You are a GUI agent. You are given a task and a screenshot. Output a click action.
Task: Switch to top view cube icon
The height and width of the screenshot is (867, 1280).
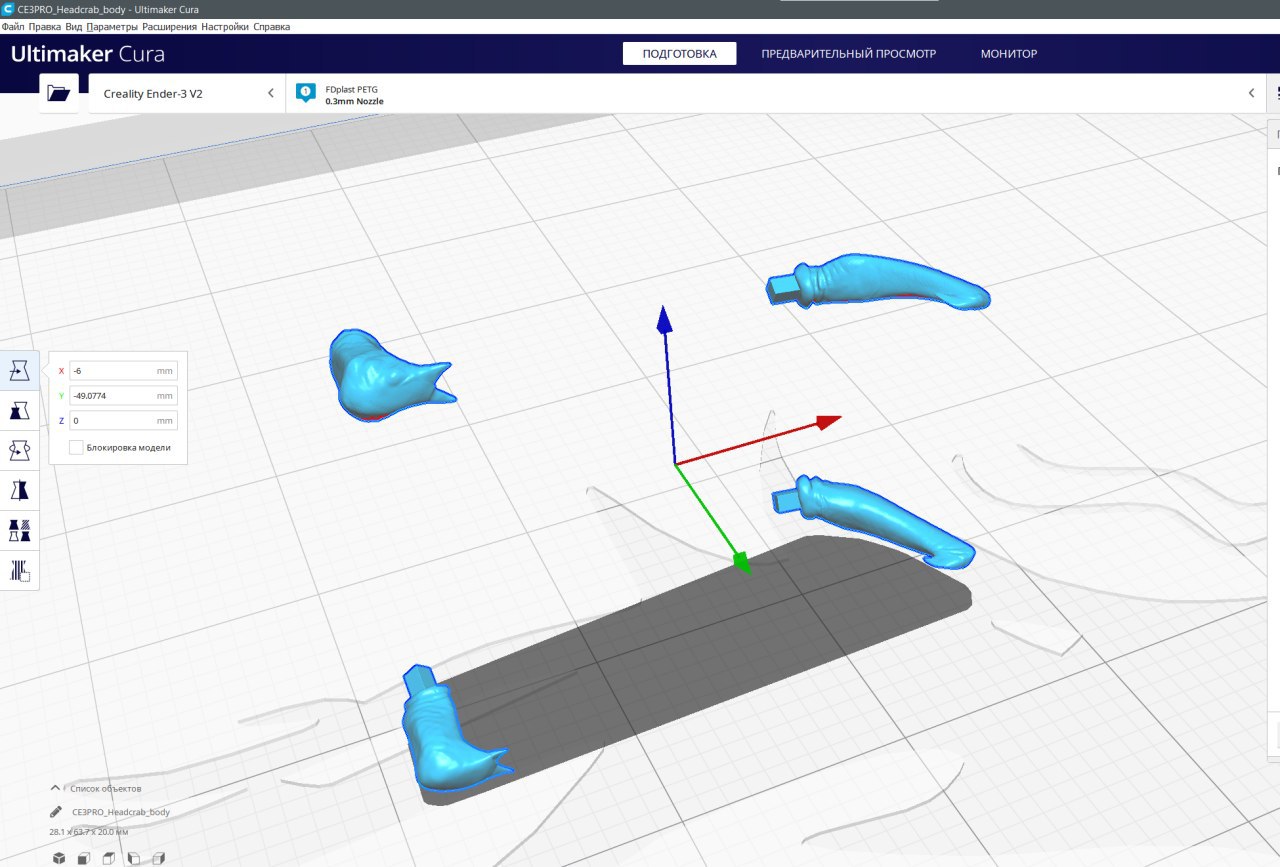tap(108, 858)
